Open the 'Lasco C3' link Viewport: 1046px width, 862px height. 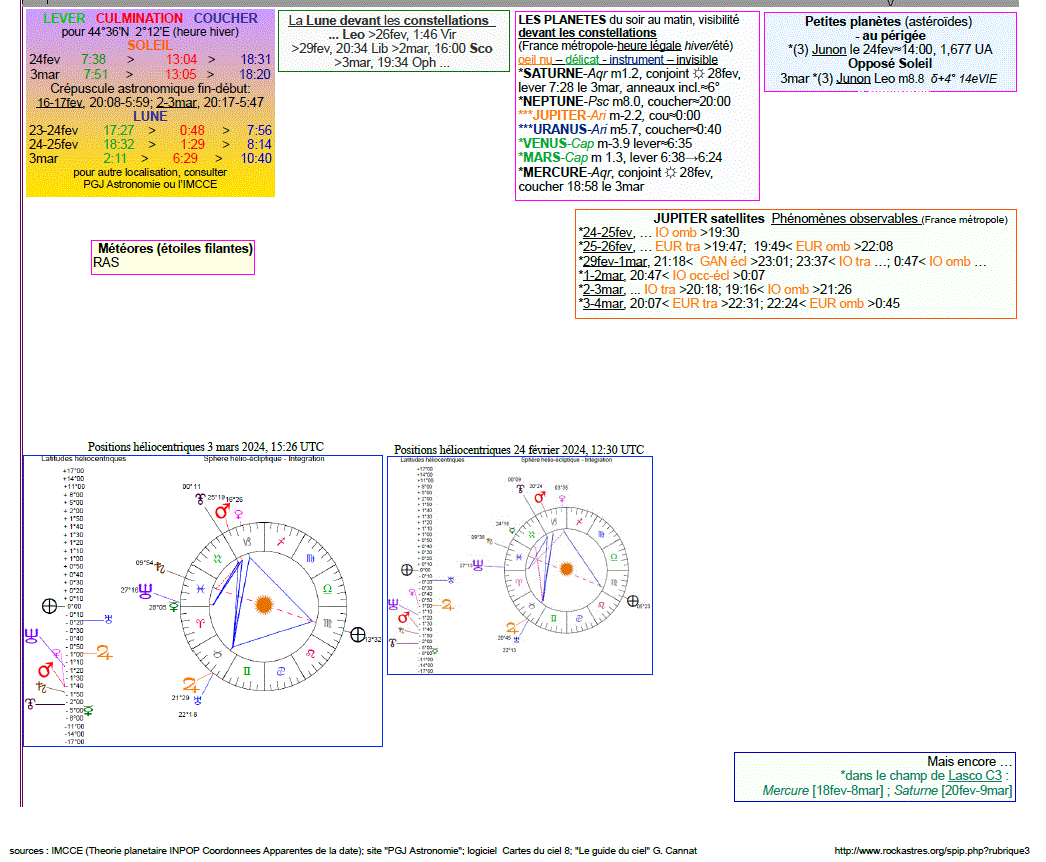point(975,776)
